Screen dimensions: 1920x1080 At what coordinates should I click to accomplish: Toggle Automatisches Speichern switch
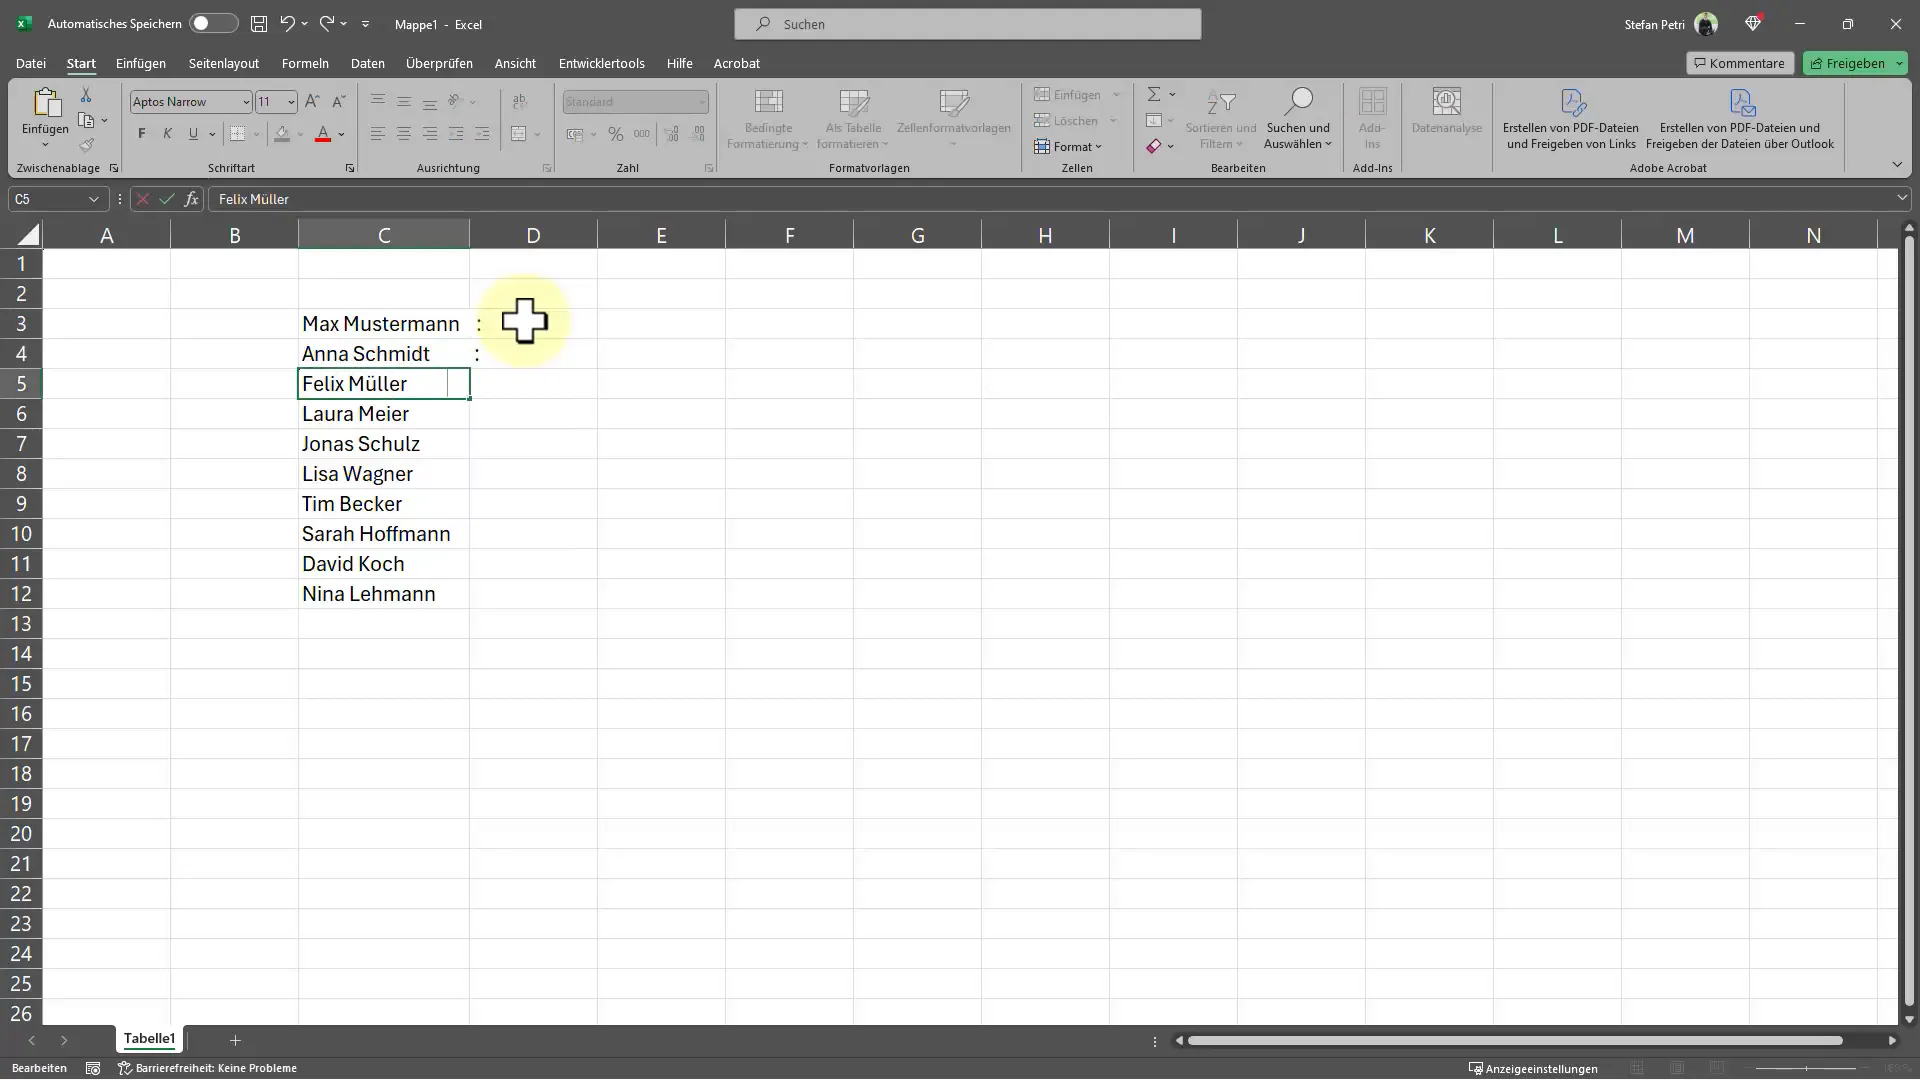tap(206, 24)
